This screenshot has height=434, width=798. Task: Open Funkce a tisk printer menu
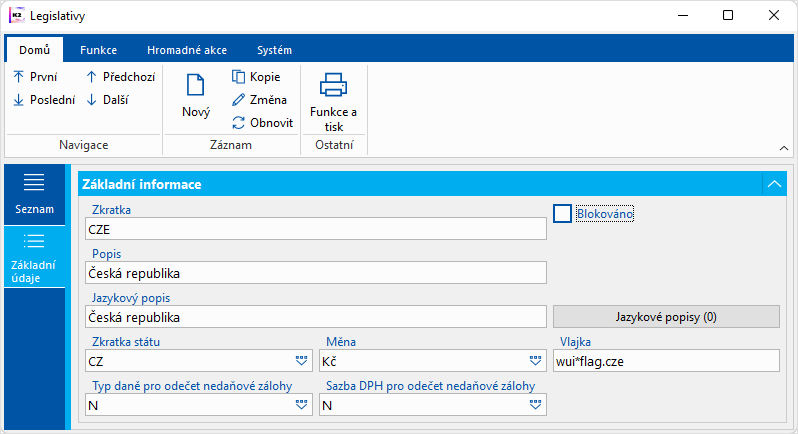click(x=333, y=102)
